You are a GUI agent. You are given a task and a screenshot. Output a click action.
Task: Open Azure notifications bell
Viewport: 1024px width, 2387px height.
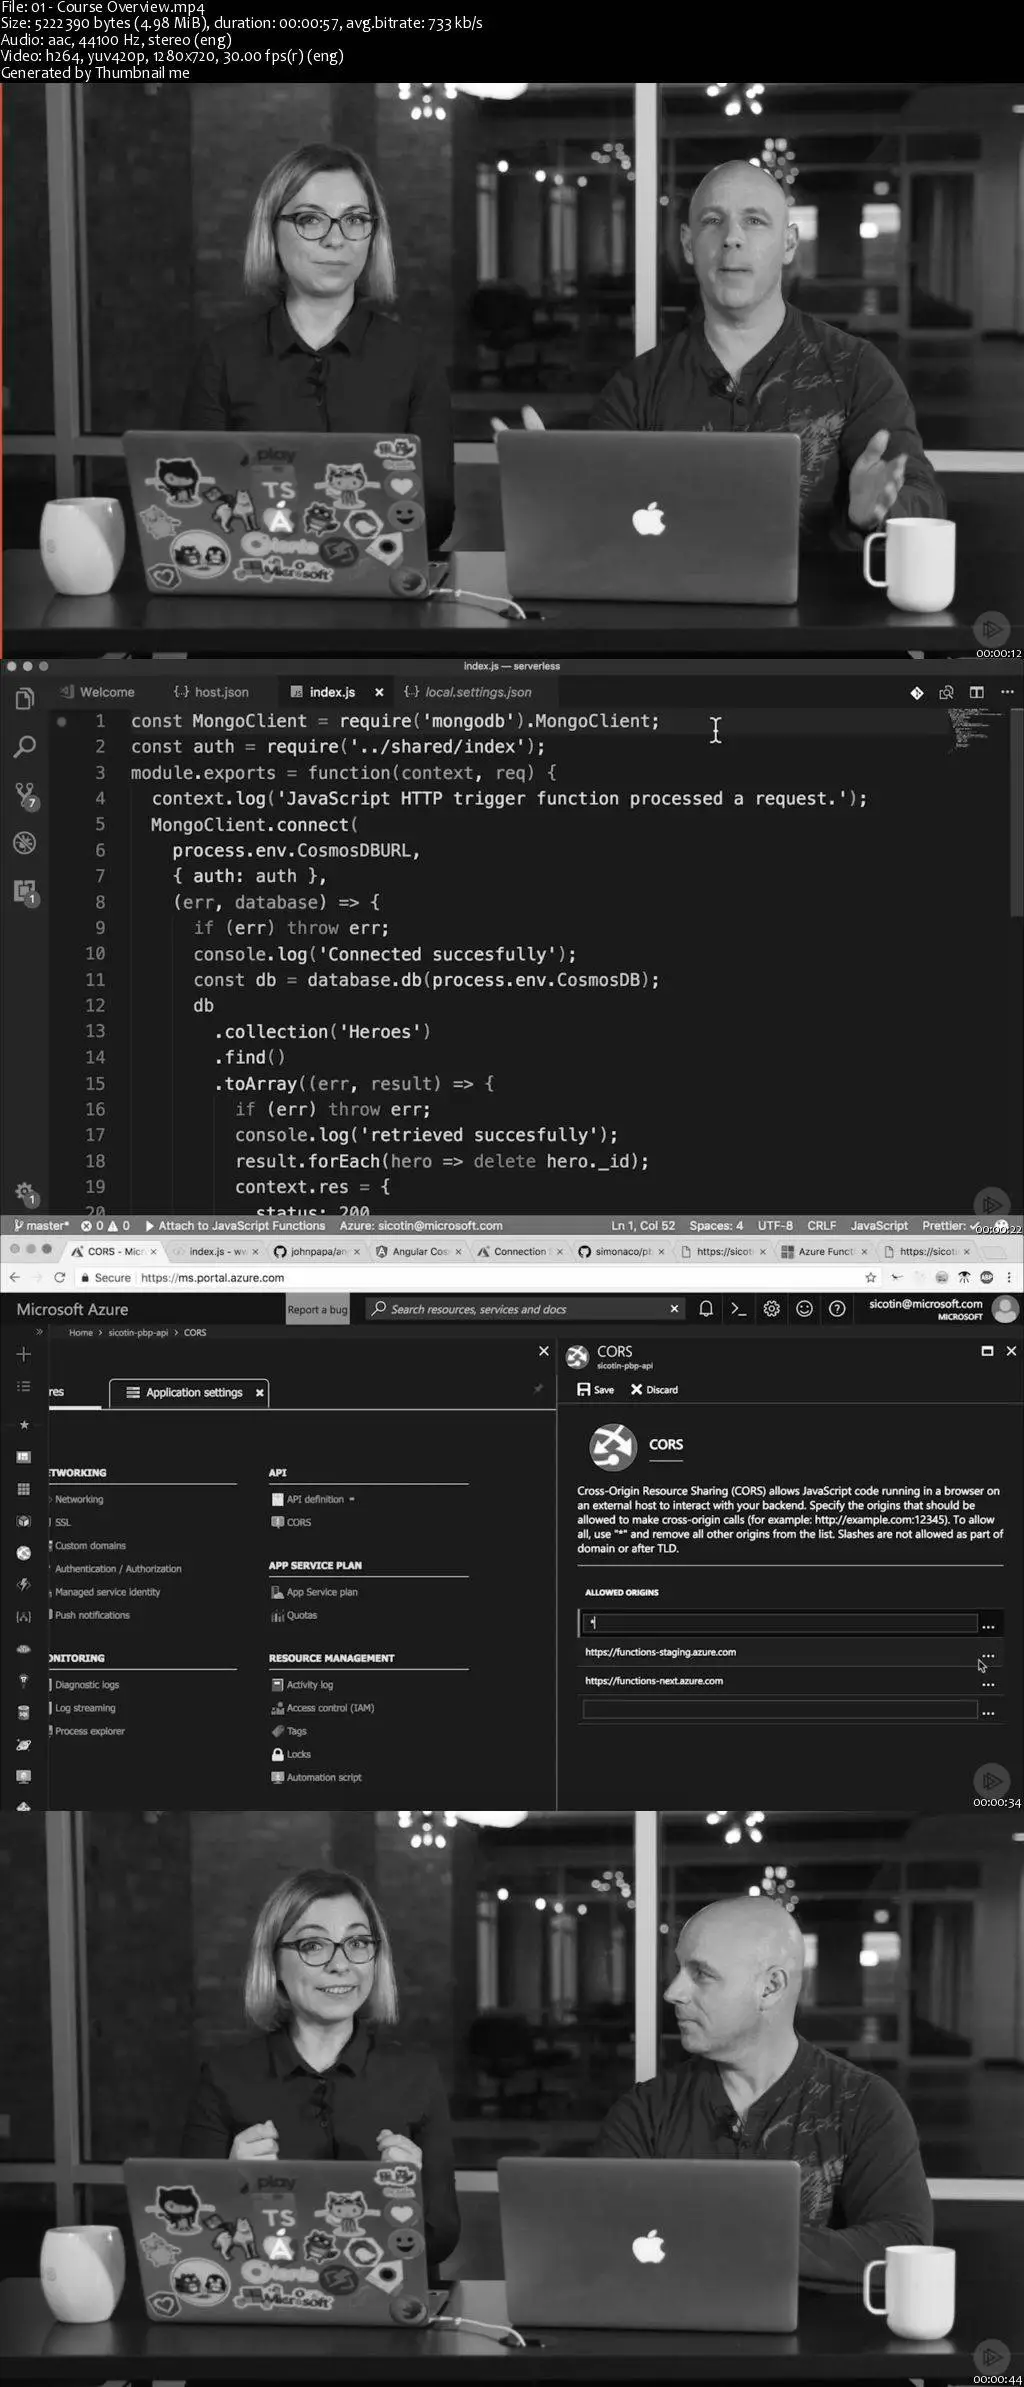pyautogui.click(x=706, y=1309)
